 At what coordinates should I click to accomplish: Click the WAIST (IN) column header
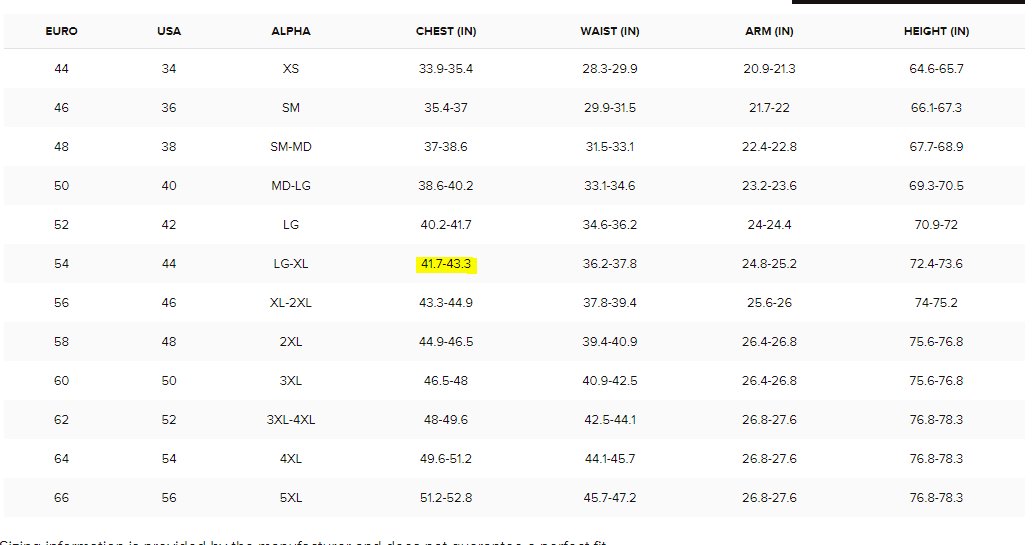click(610, 31)
